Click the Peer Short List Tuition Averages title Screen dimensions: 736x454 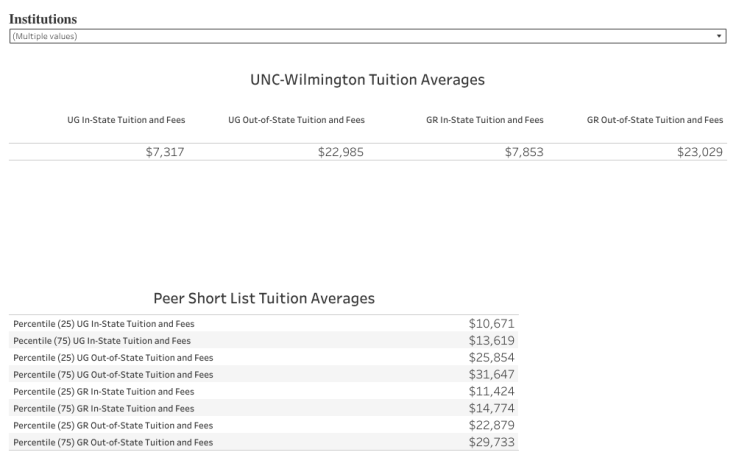pos(264,298)
